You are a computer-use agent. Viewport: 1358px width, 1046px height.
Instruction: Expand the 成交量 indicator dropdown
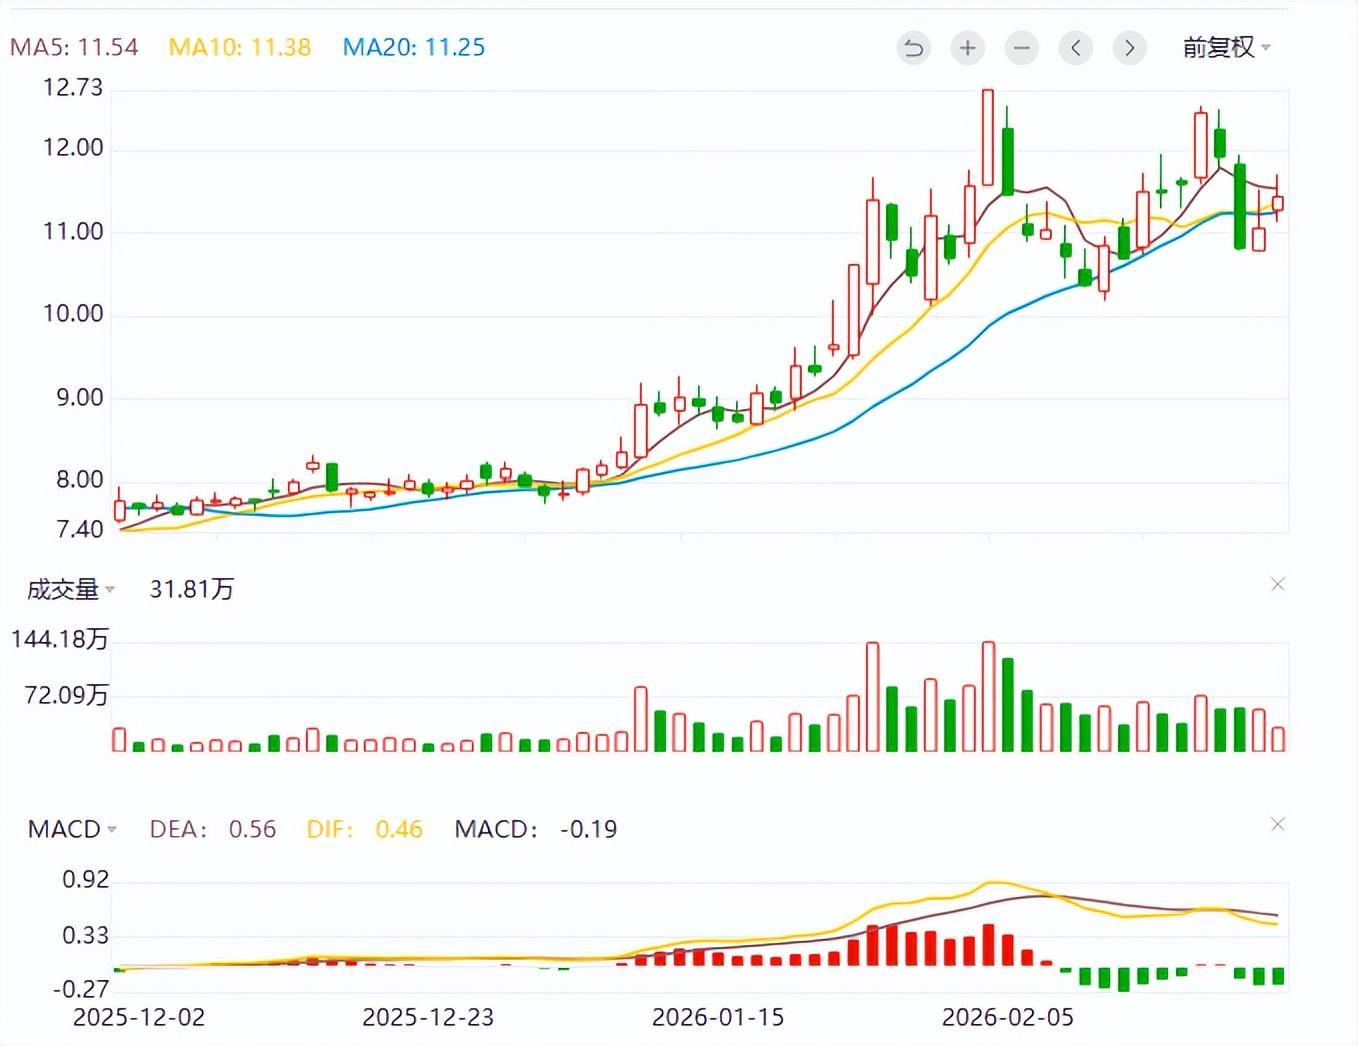pyautogui.click(x=71, y=590)
